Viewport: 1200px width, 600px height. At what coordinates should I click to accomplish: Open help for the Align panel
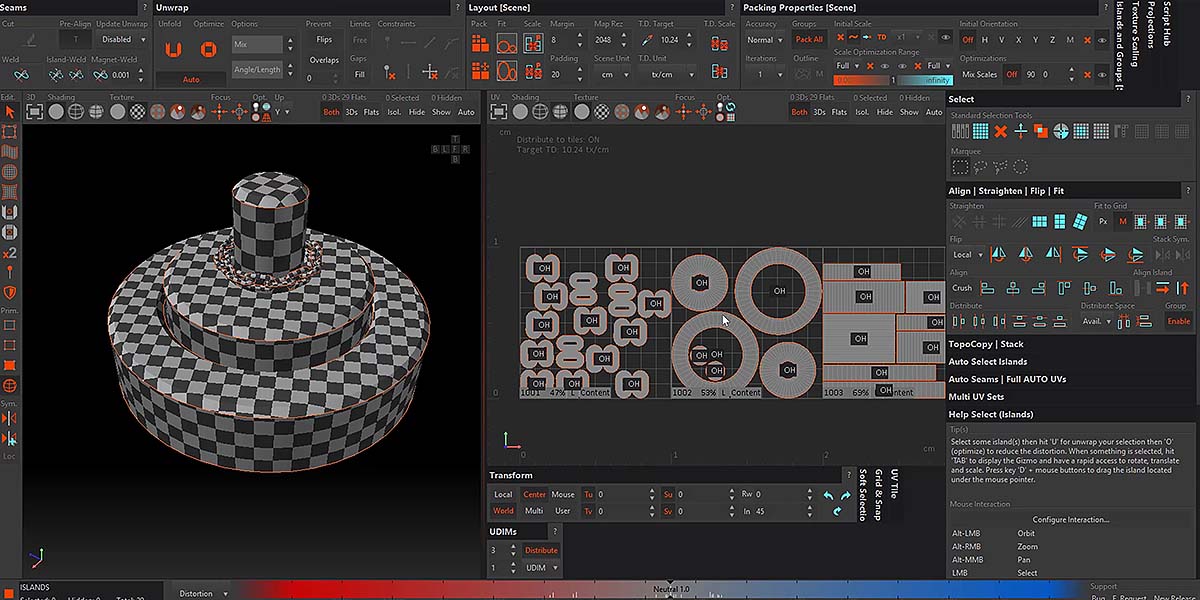click(x=1186, y=190)
